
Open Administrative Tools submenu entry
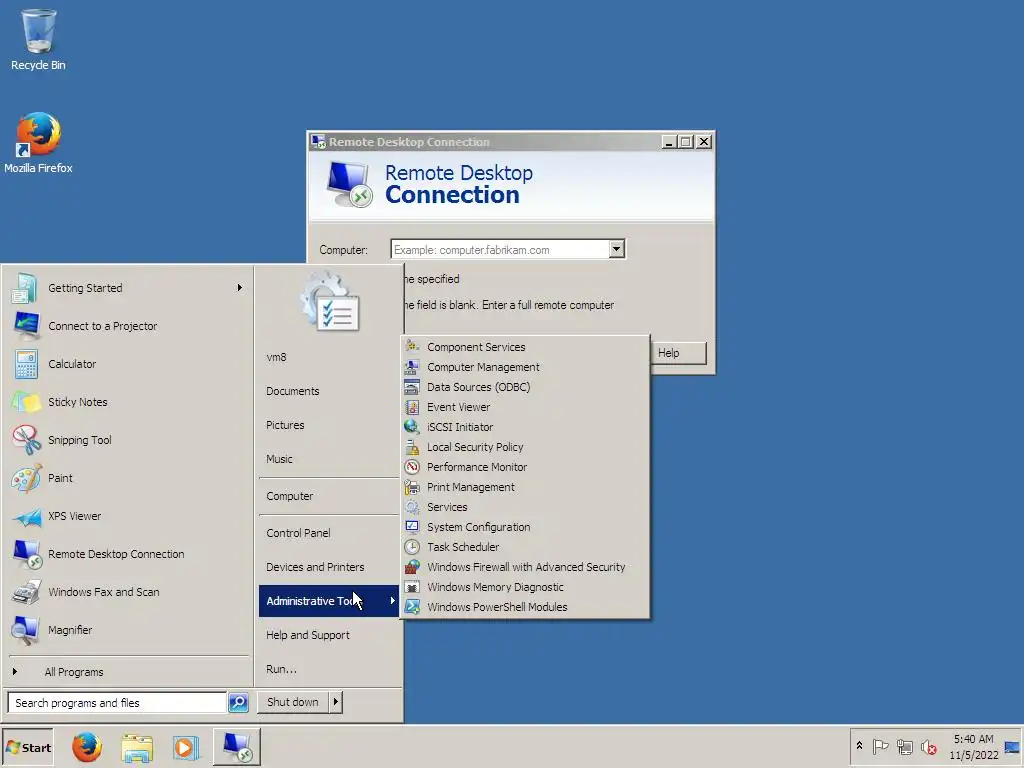click(328, 601)
